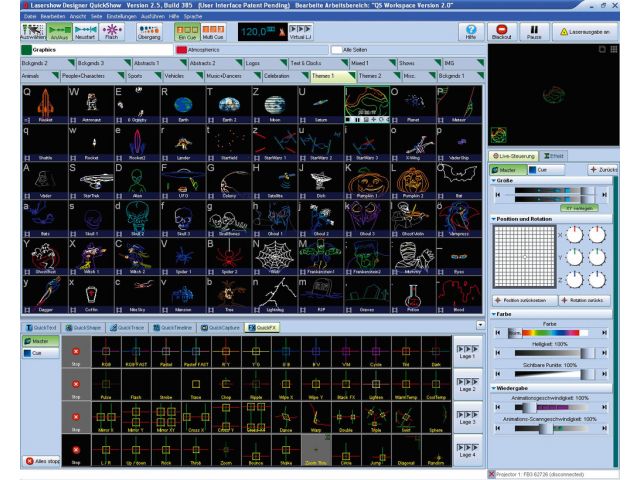Open the QuickCapture tab
The height and width of the screenshot is (480, 640).
coord(220,328)
